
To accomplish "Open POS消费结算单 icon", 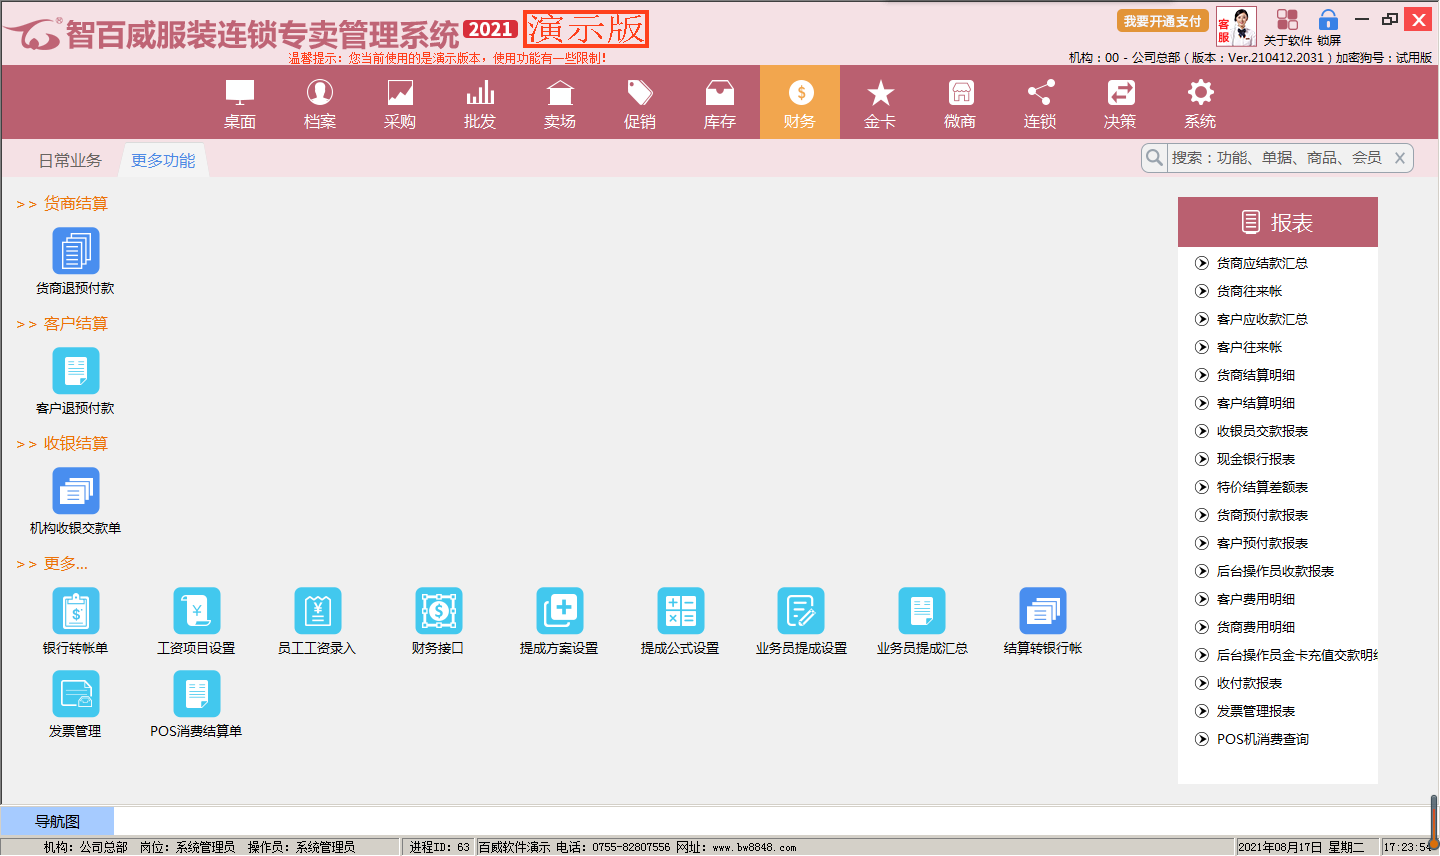I will point(196,694).
